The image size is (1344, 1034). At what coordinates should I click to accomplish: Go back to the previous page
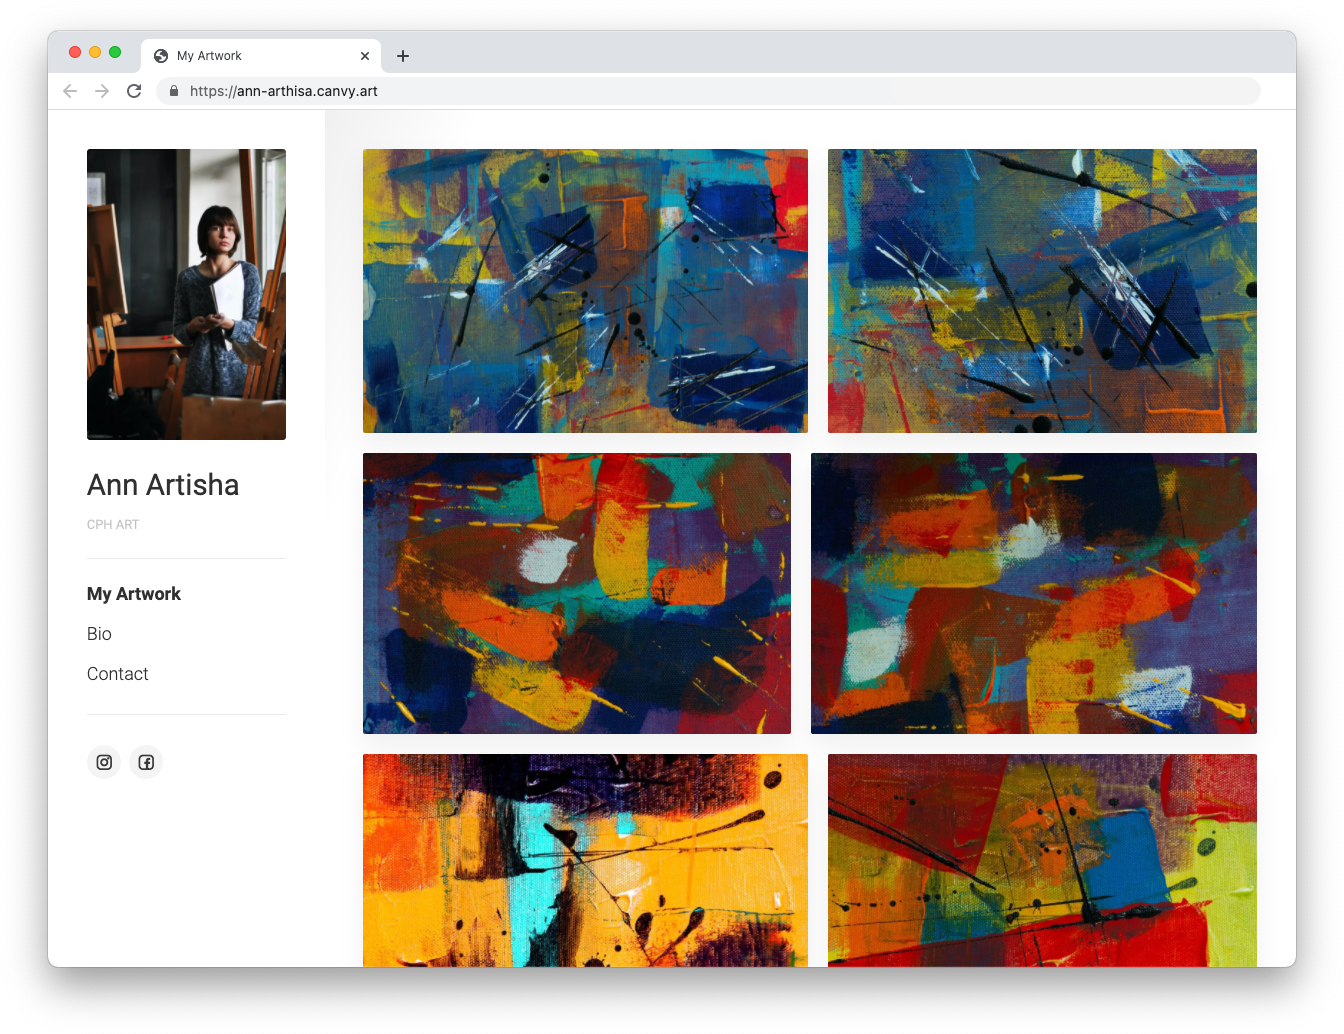pyautogui.click(x=69, y=90)
